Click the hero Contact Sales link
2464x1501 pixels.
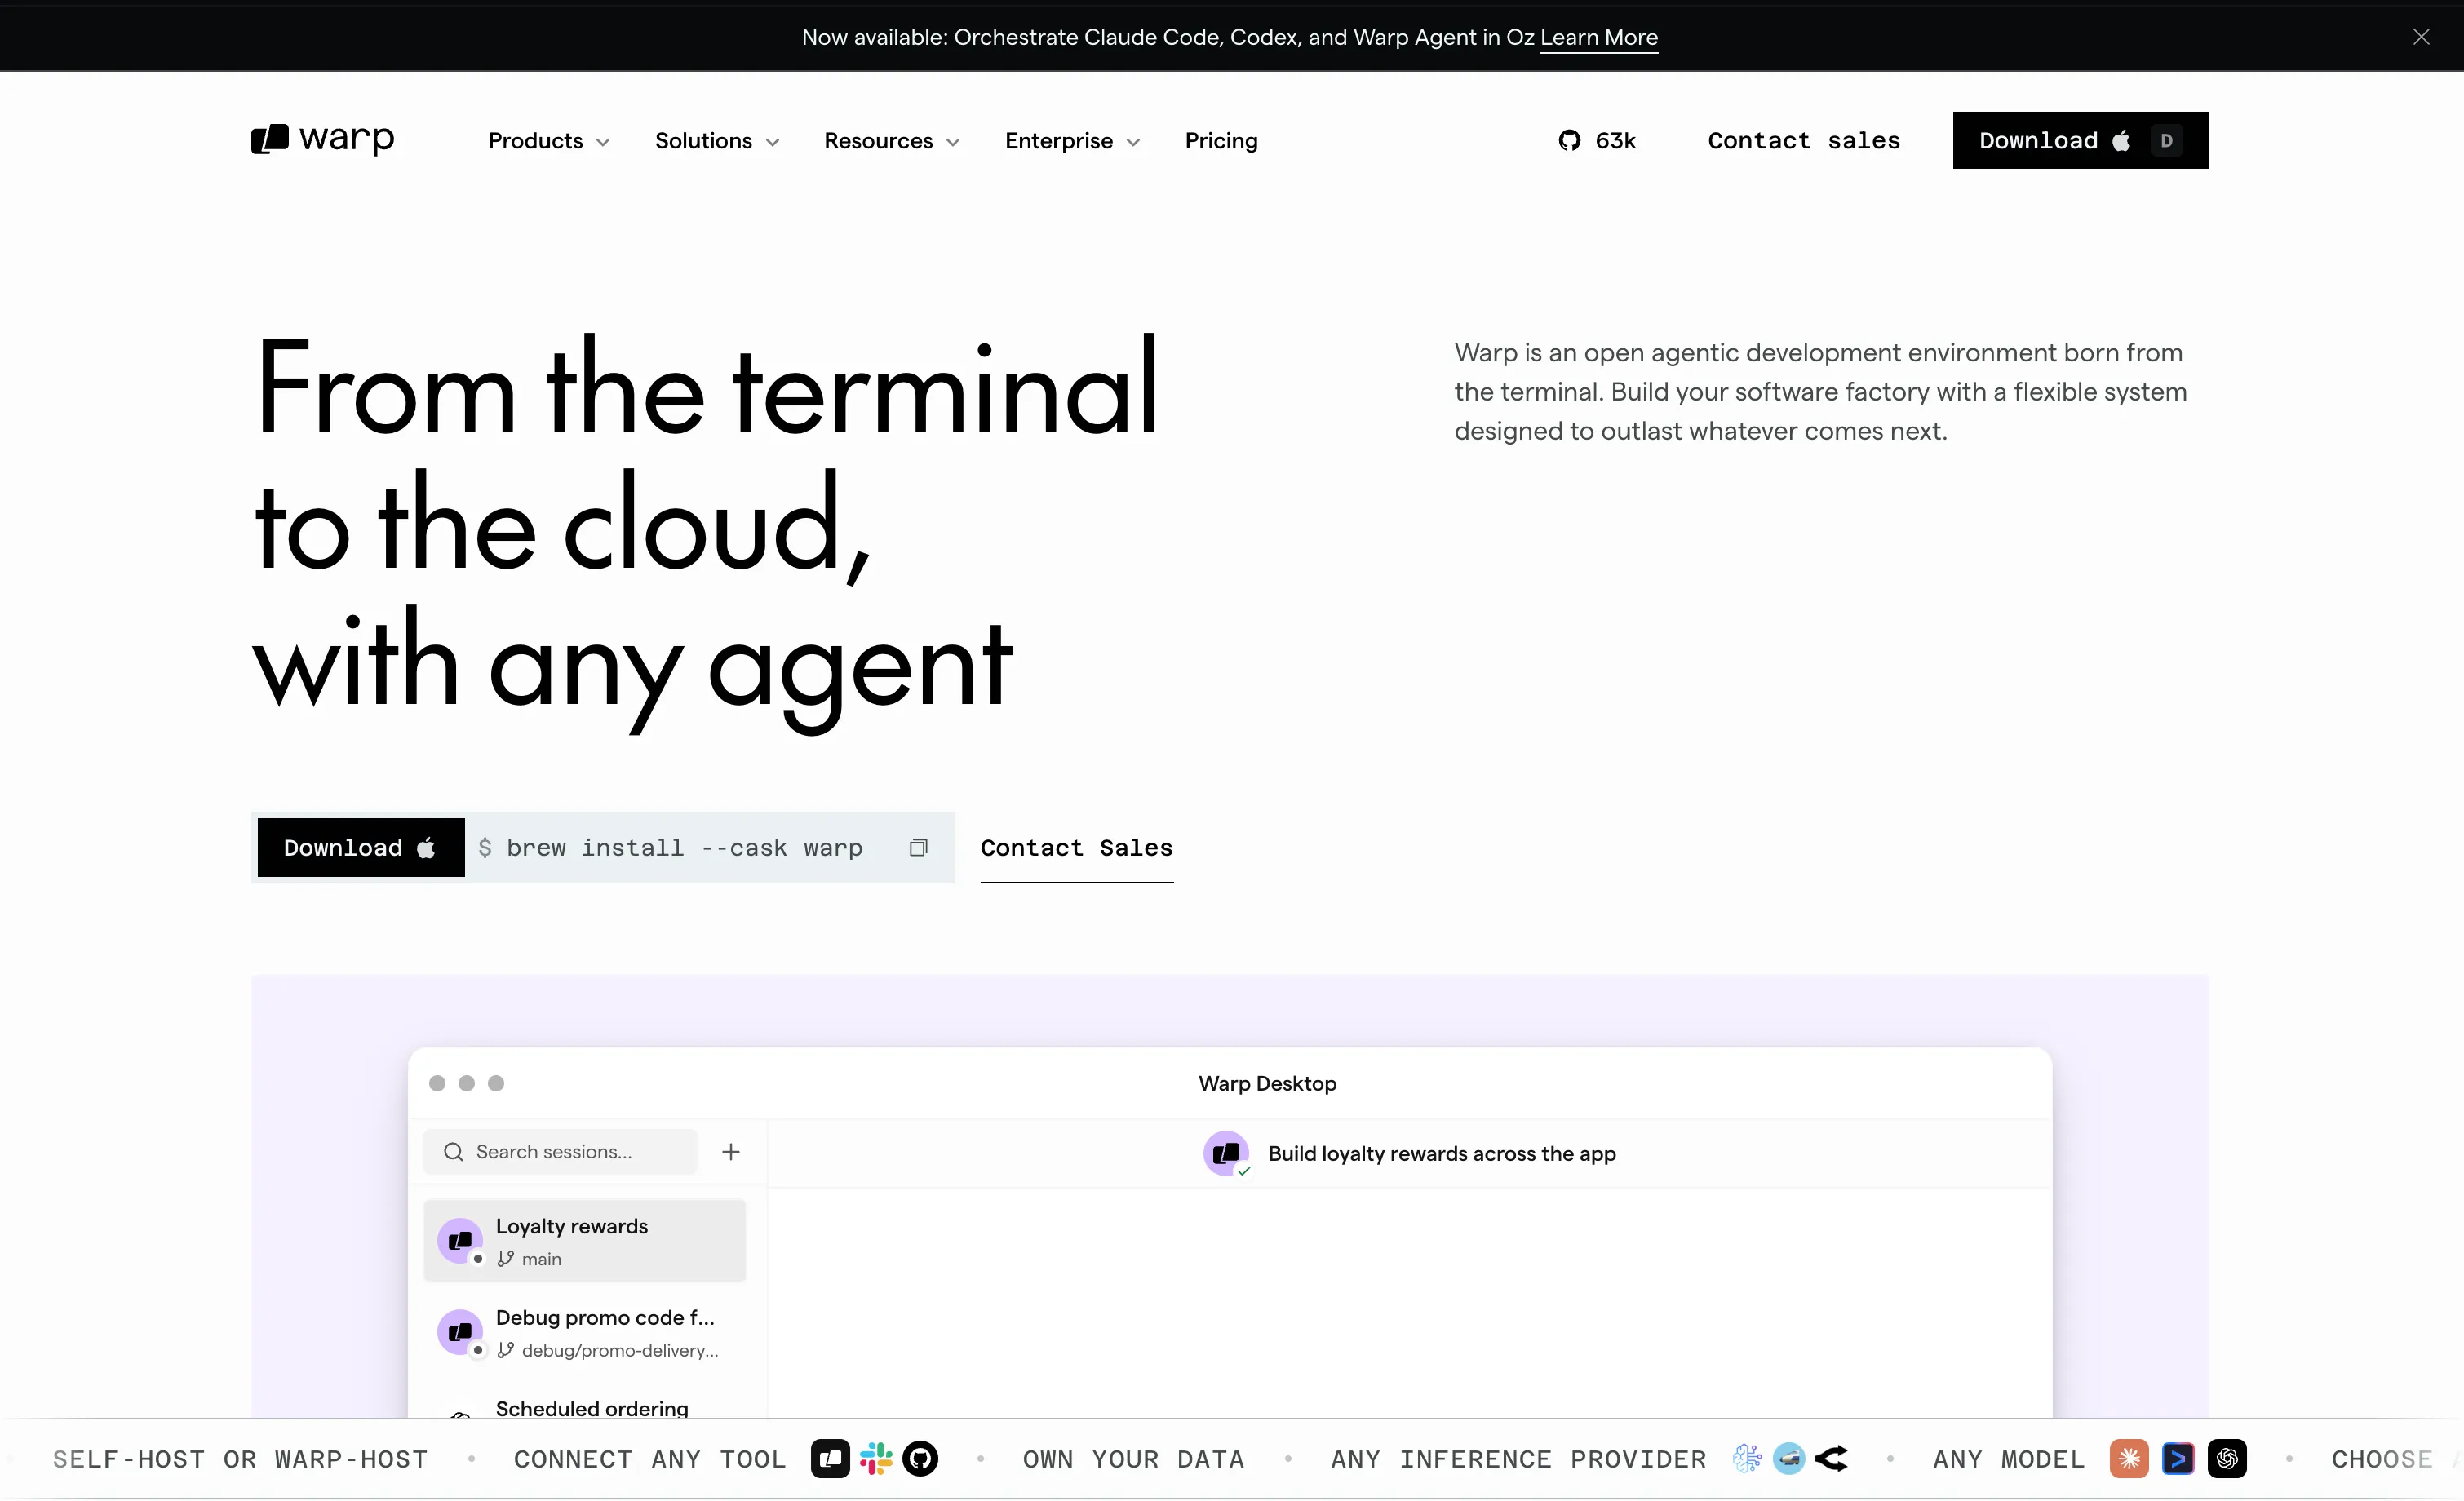1076,848
